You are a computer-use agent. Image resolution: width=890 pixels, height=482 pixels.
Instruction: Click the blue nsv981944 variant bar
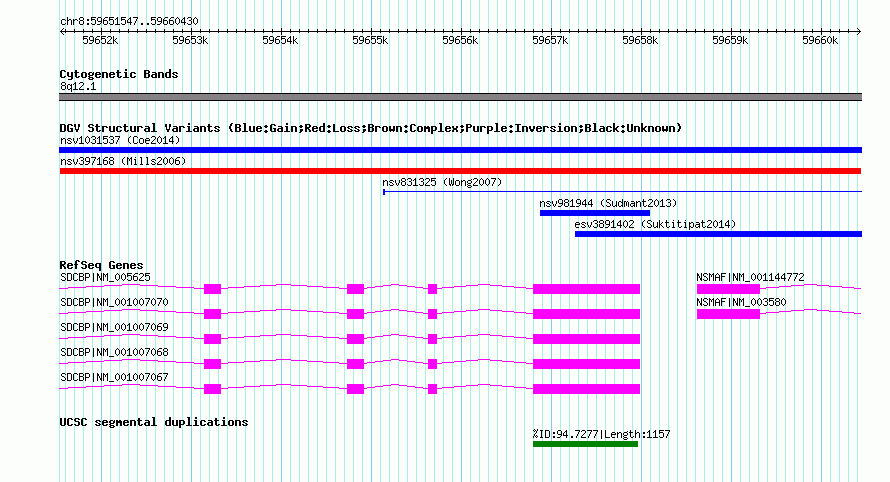coord(595,213)
